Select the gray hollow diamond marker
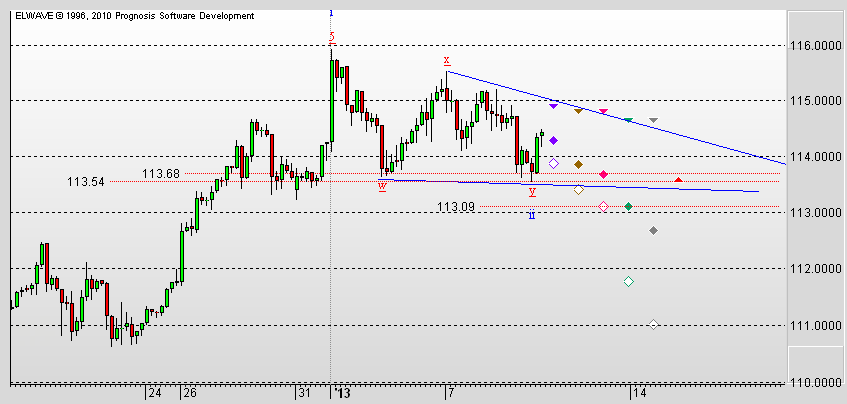 653,324
